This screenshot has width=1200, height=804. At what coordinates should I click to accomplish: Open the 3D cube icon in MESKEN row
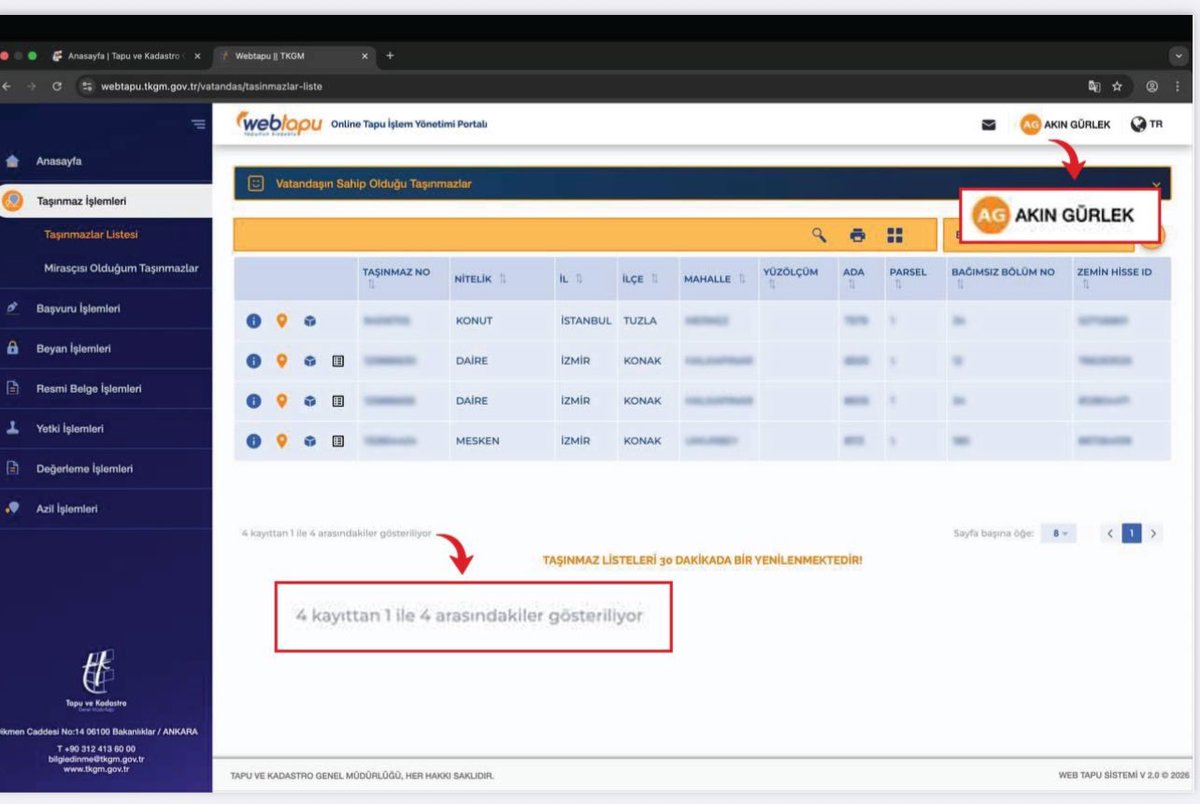(x=310, y=441)
